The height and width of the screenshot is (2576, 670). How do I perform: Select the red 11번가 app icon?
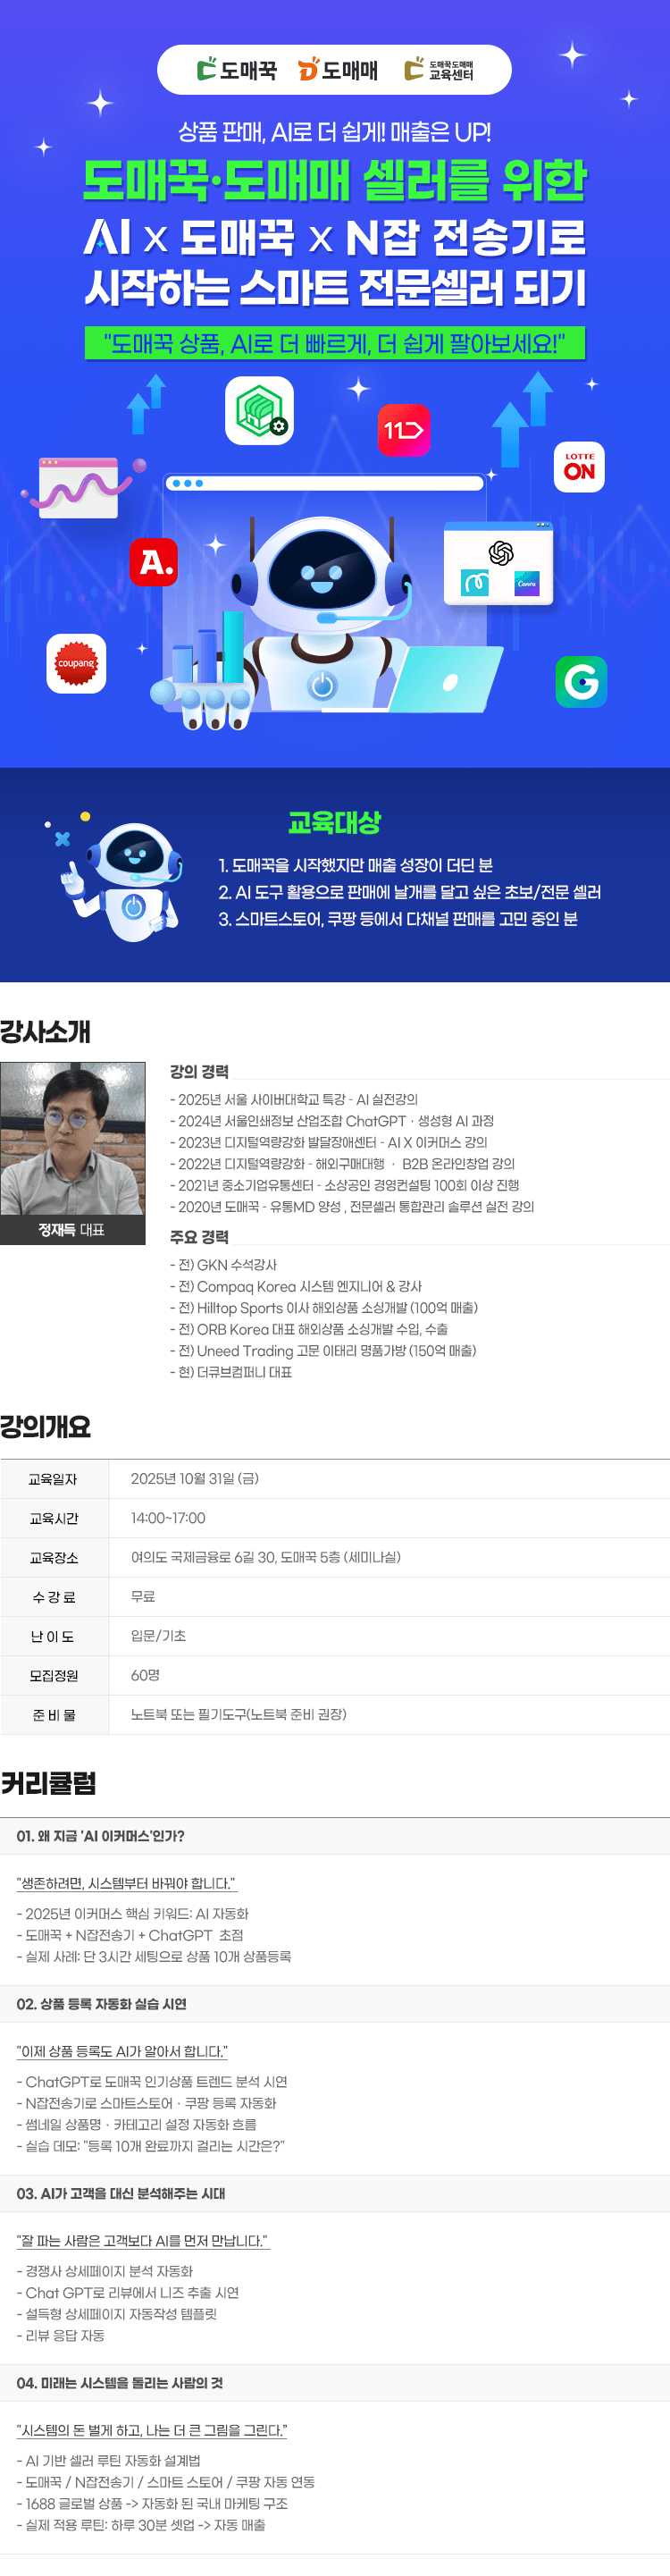(403, 430)
